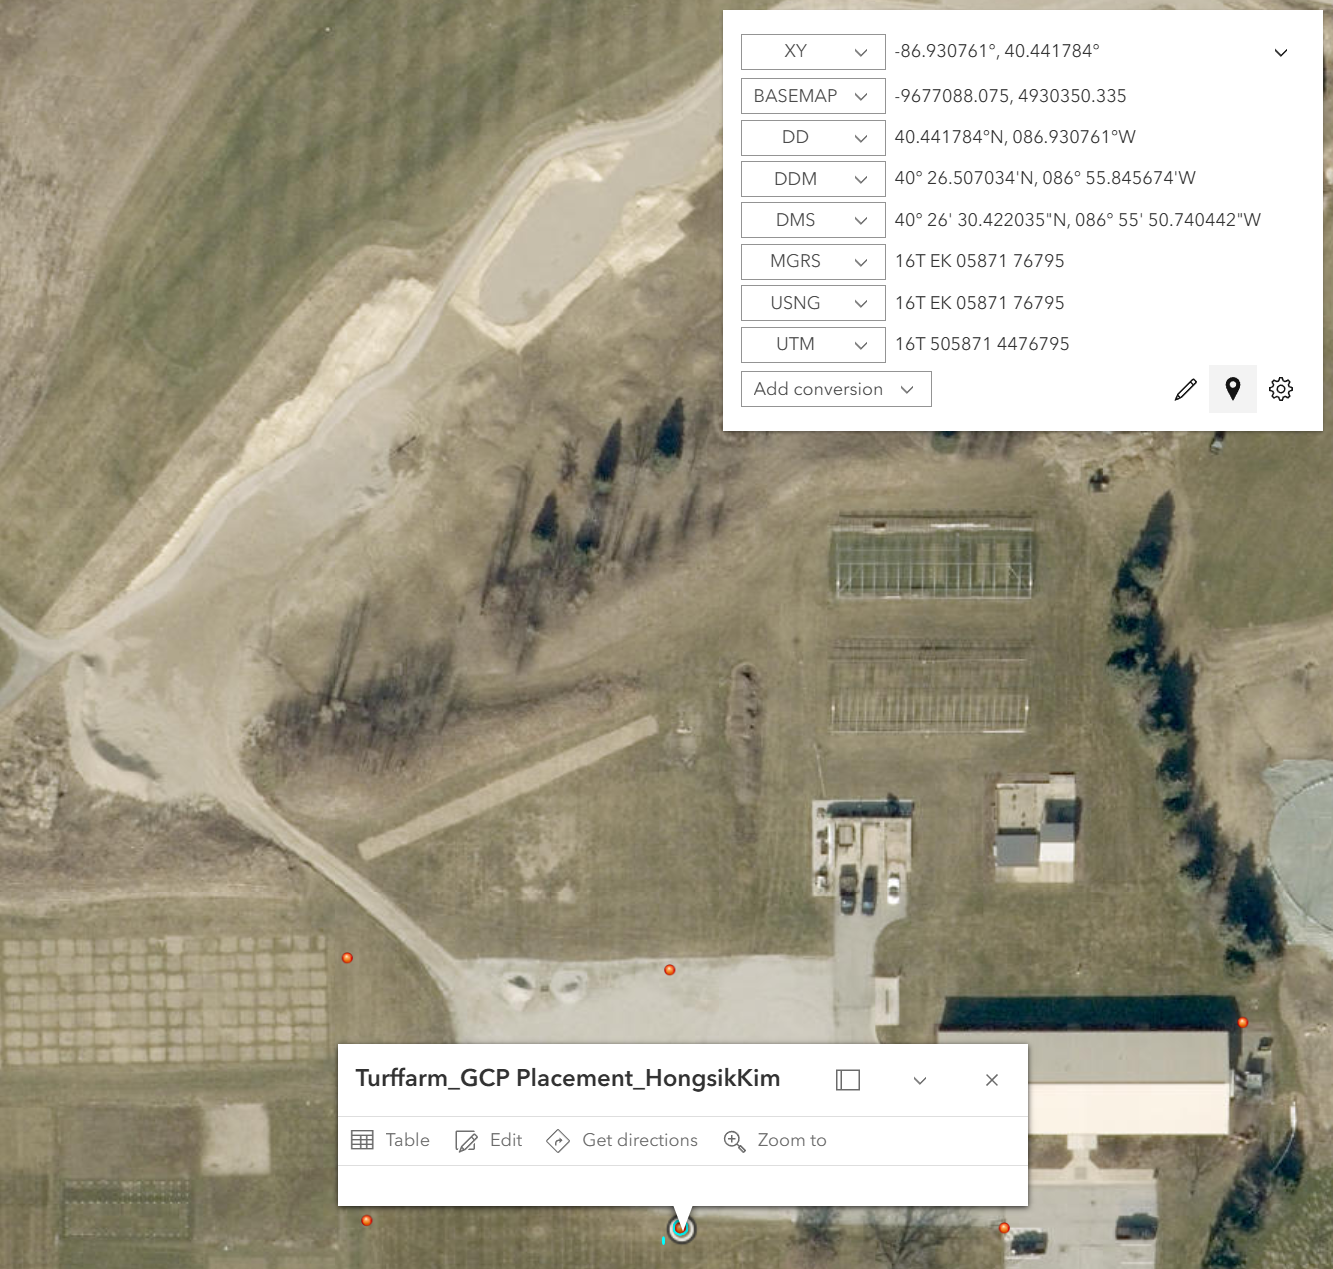The height and width of the screenshot is (1269, 1333).
Task: Click the DDM coordinate value
Action: click(1045, 178)
